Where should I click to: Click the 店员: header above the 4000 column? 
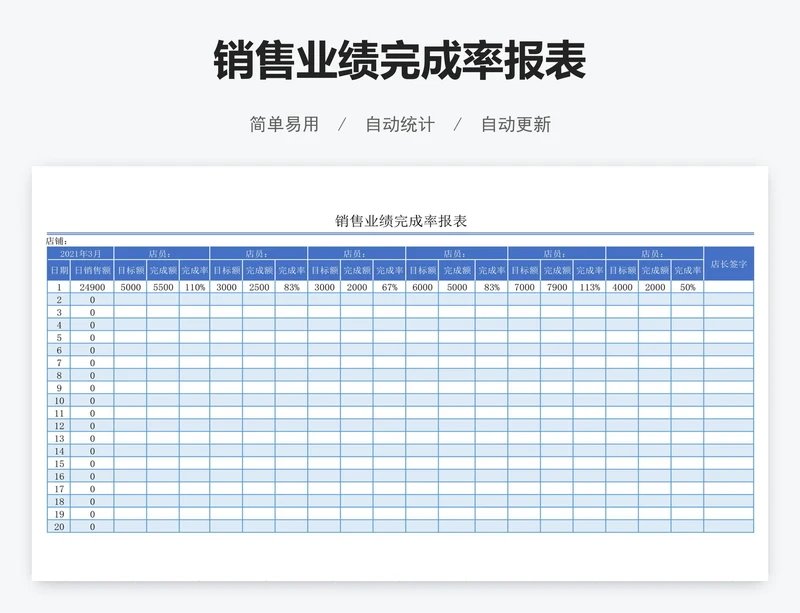click(x=655, y=253)
